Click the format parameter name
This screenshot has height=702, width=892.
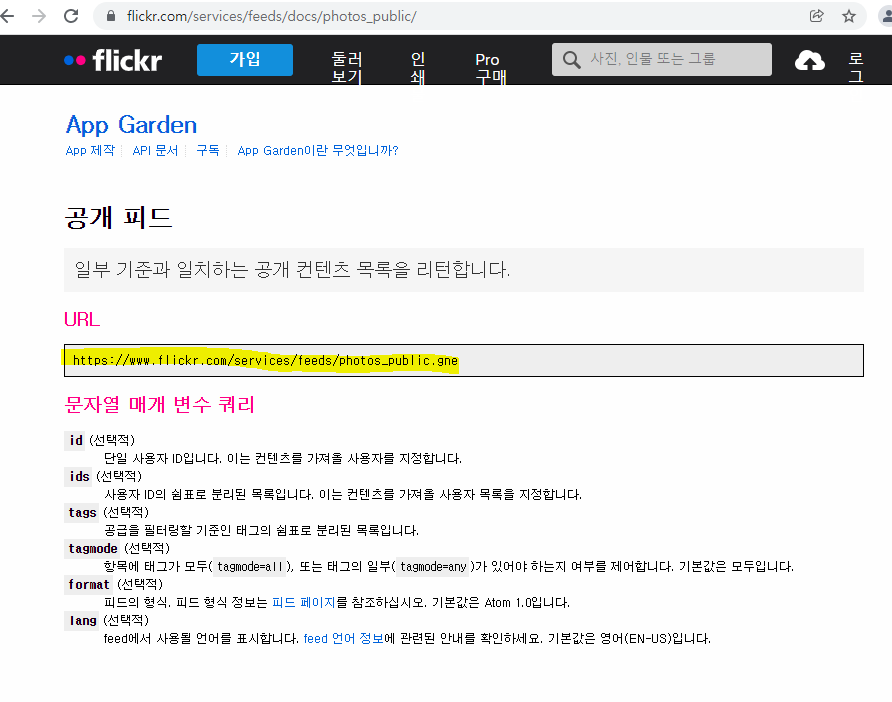pyautogui.click(x=89, y=584)
